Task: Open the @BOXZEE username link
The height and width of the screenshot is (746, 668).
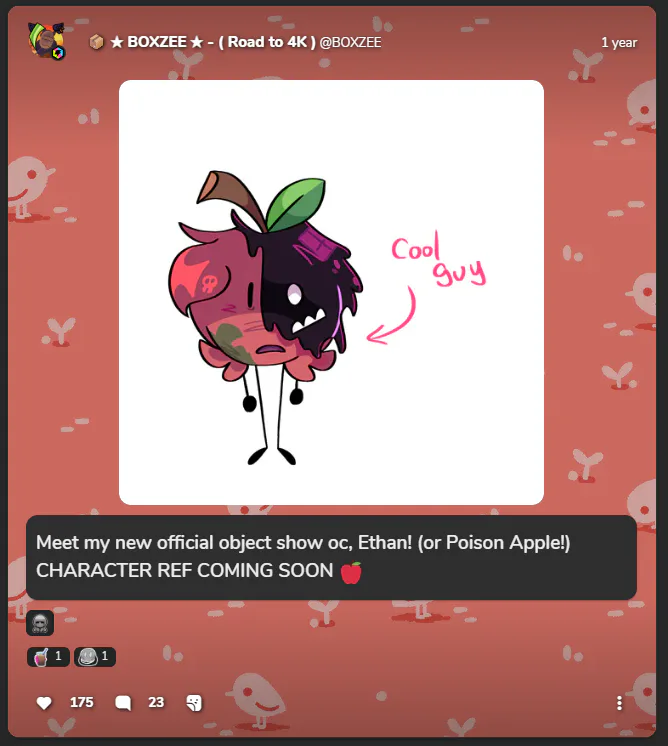Action: (350, 42)
